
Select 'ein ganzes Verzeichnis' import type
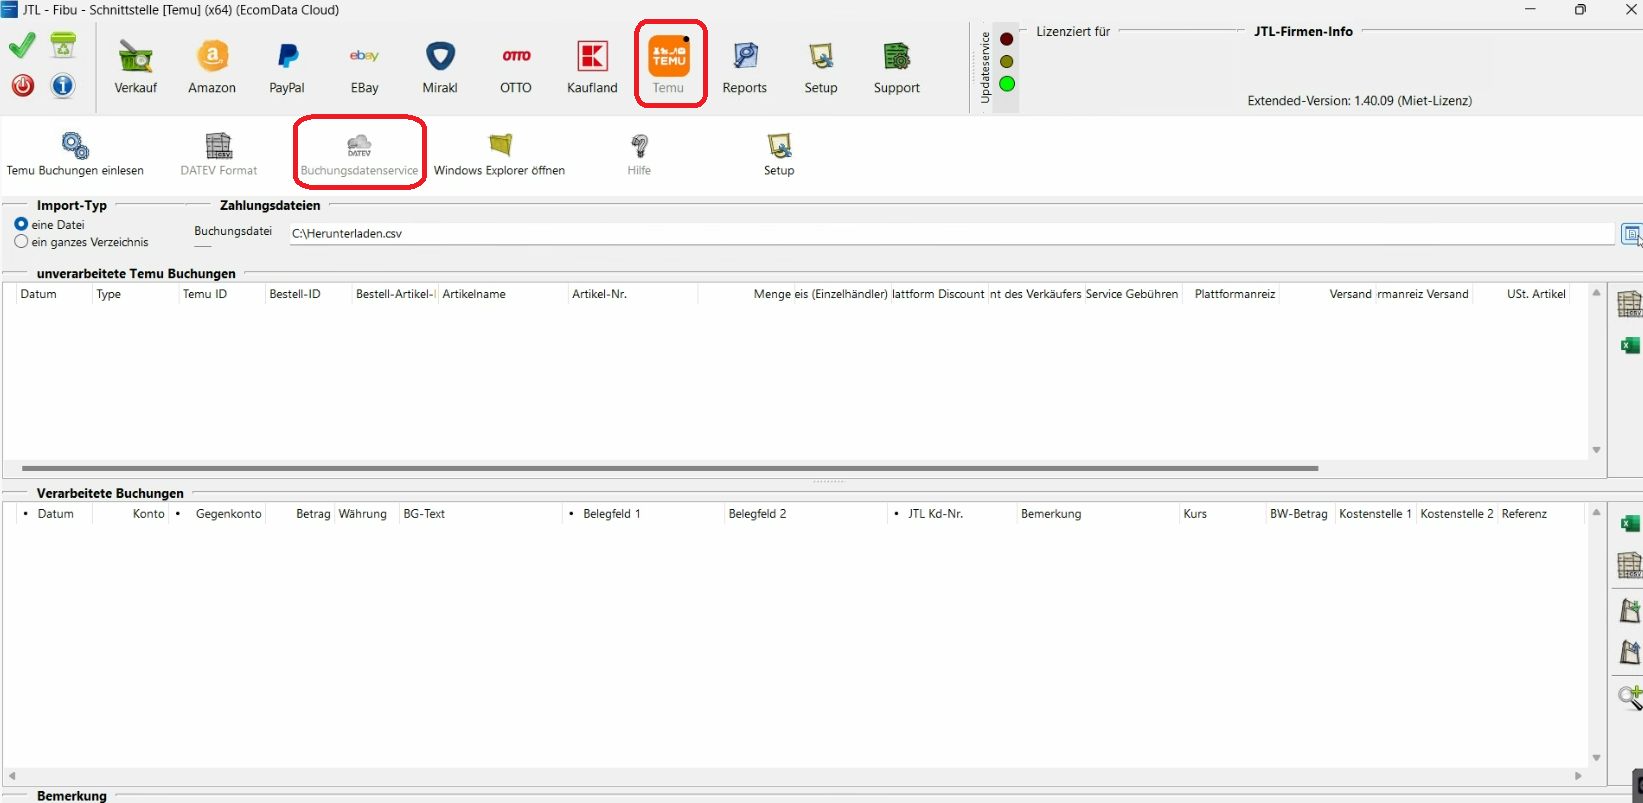pos(21,242)
